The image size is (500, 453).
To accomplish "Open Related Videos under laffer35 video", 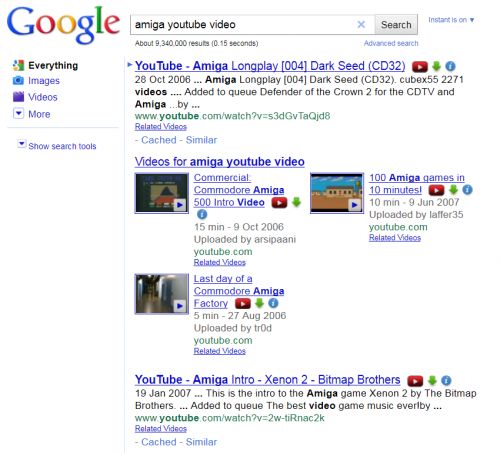I will click(395, 238).
